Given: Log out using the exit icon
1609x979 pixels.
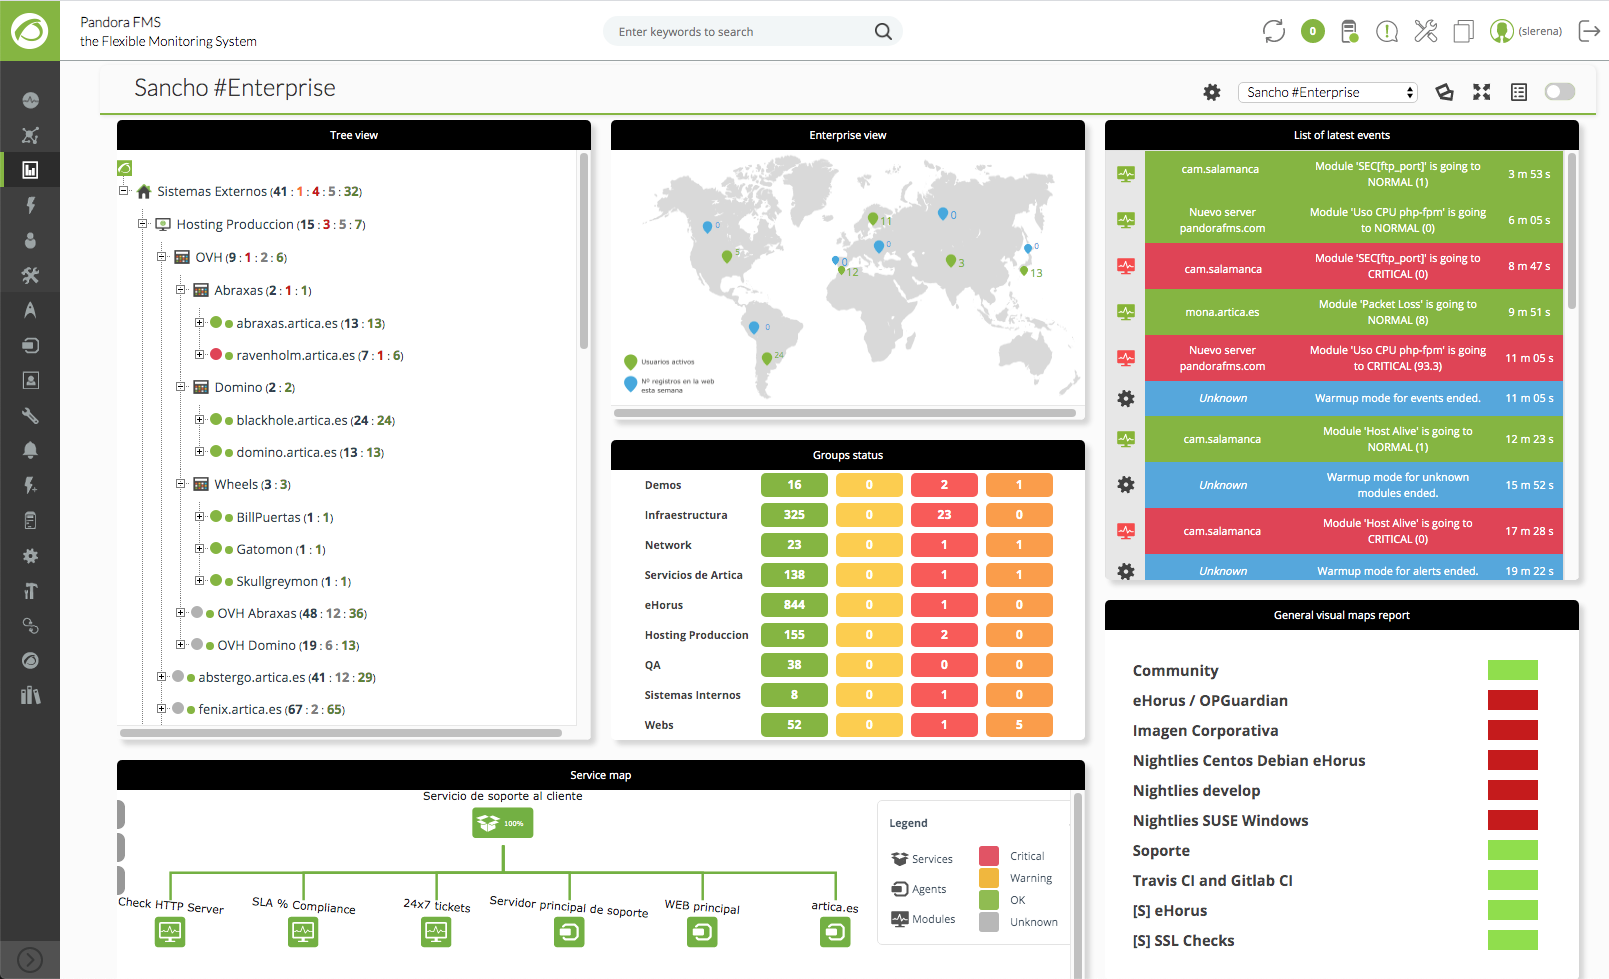Looking at the screenshot, I should pos(1589,31).
